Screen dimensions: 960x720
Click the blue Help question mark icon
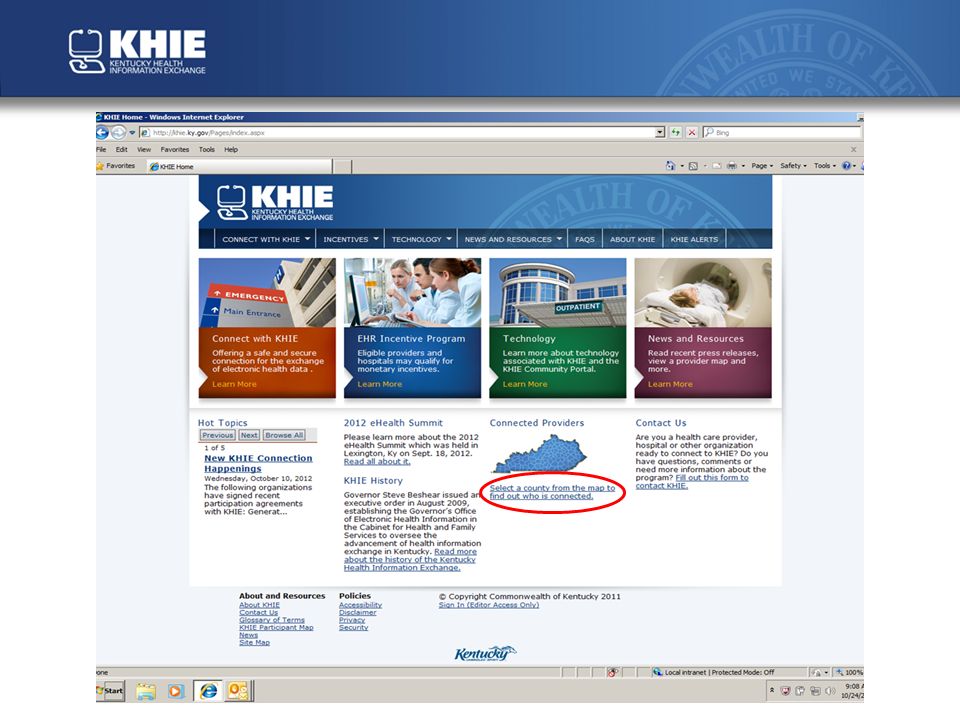coord(846,166)
